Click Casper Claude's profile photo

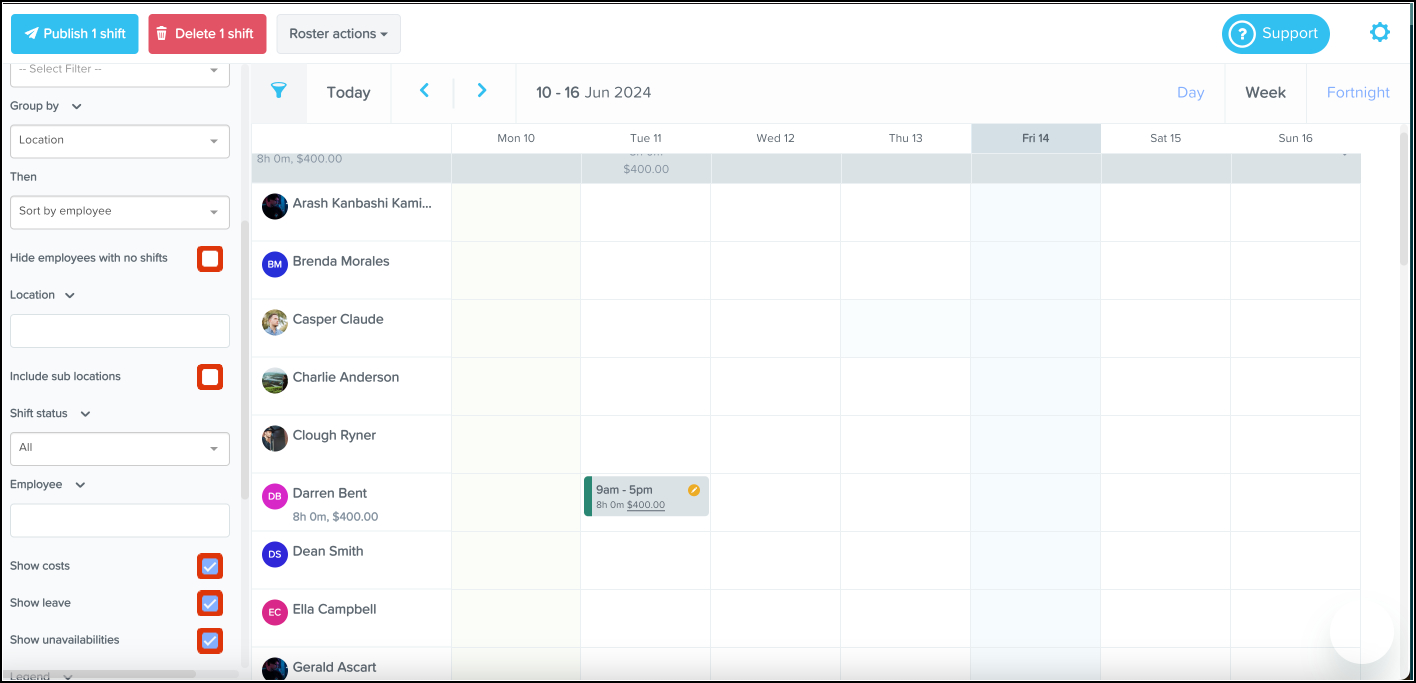coord(275,322)
